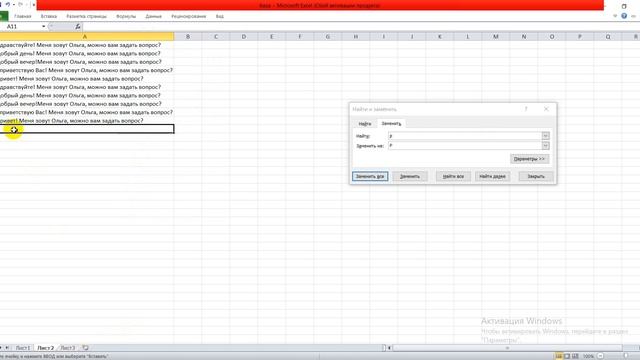Open the Рецензирование ribbon tab

(x=189, y=16)
